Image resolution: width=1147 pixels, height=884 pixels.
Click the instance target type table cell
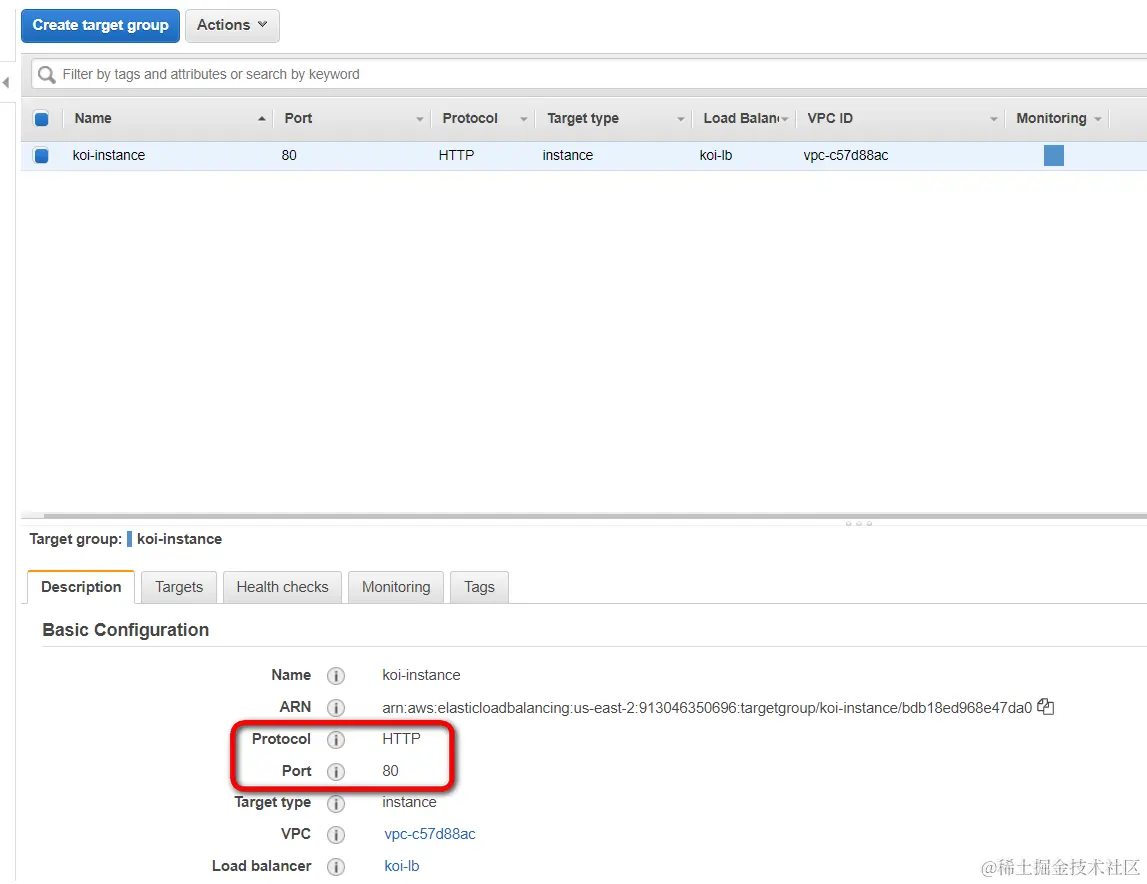(x=568, y=155)
